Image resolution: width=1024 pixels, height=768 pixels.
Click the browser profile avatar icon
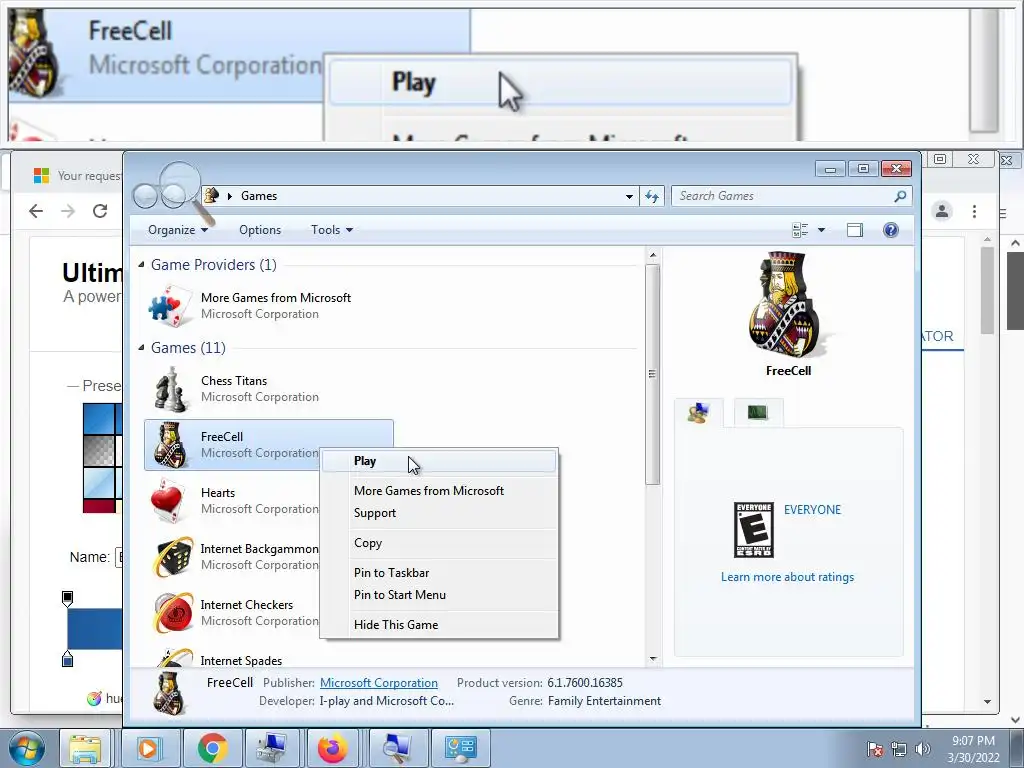click(942, 211)
